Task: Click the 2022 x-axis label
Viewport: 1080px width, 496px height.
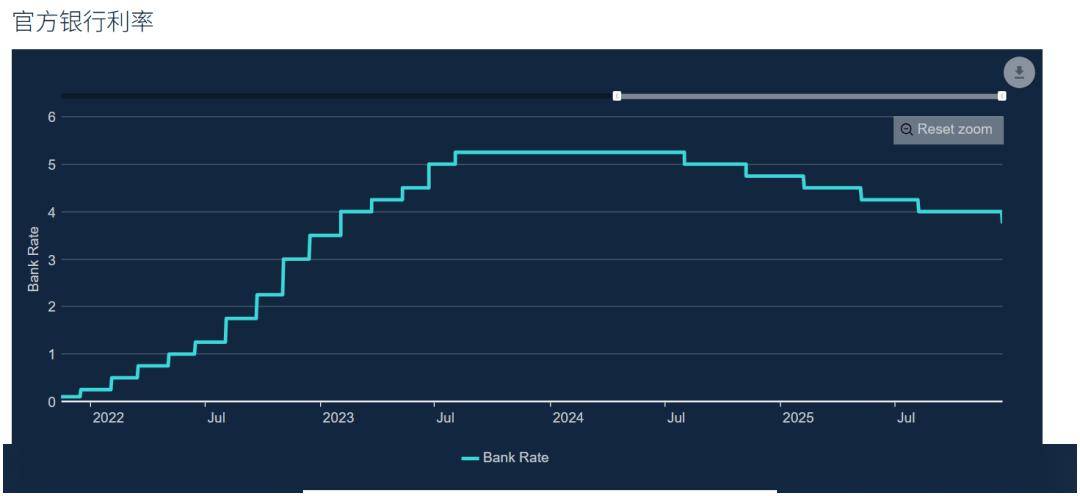Action: (x=108, y=418)
